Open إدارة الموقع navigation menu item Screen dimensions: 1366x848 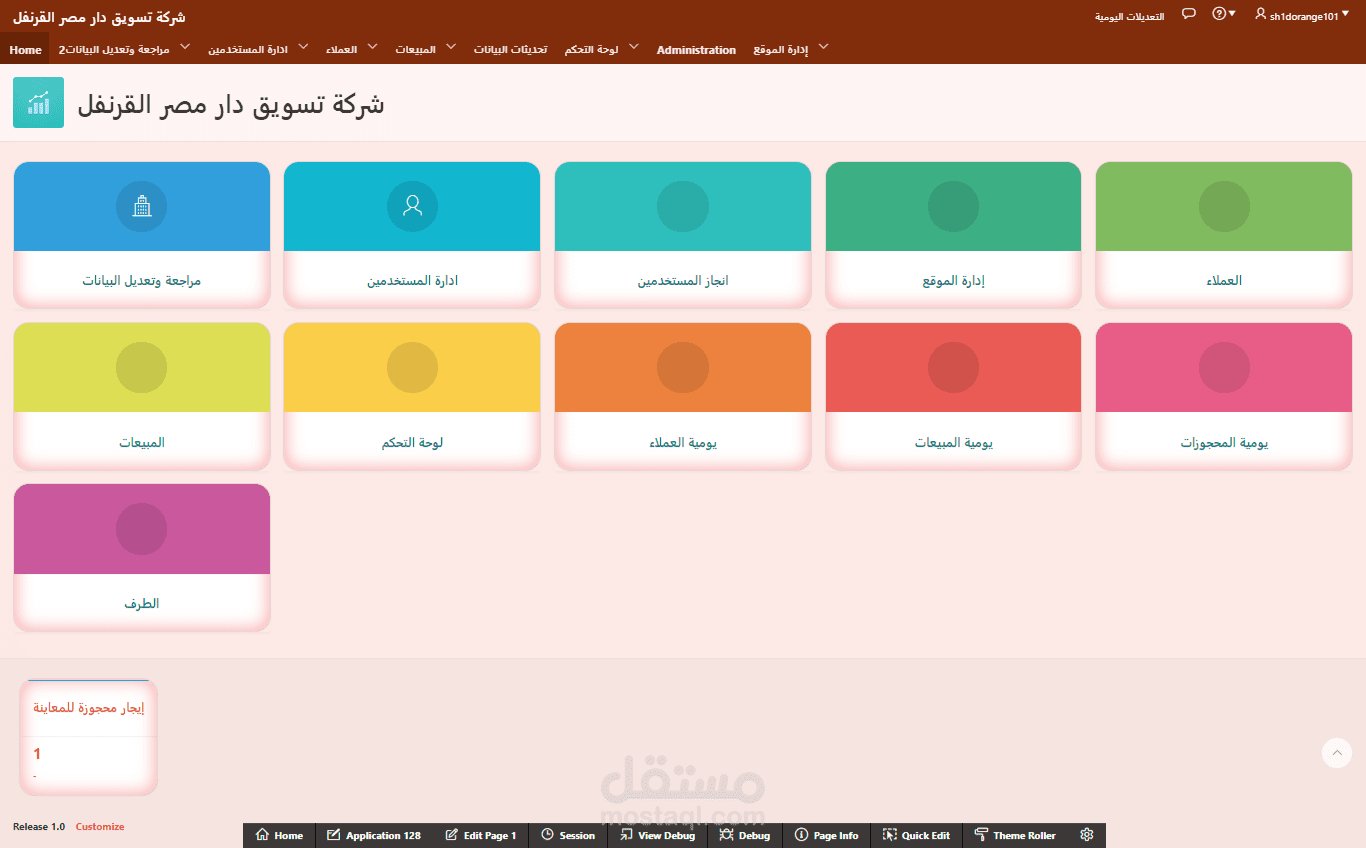(780, 49)
